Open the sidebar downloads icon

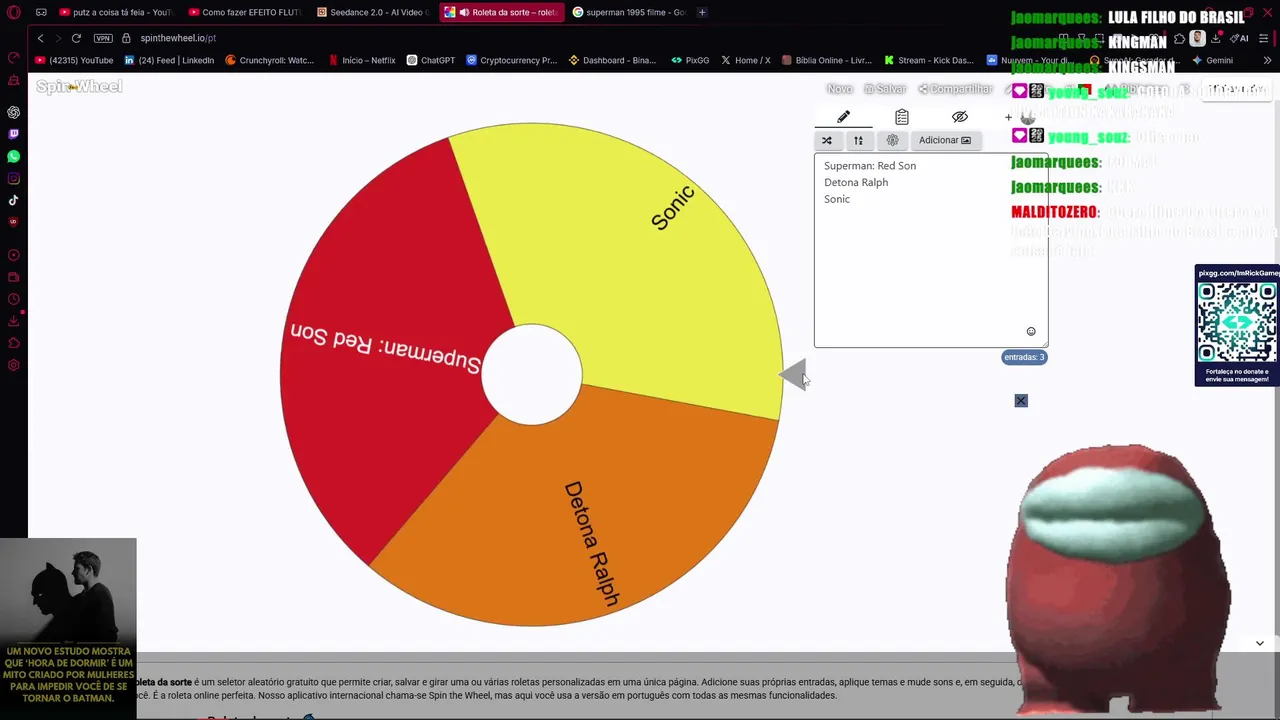(13, 321)
